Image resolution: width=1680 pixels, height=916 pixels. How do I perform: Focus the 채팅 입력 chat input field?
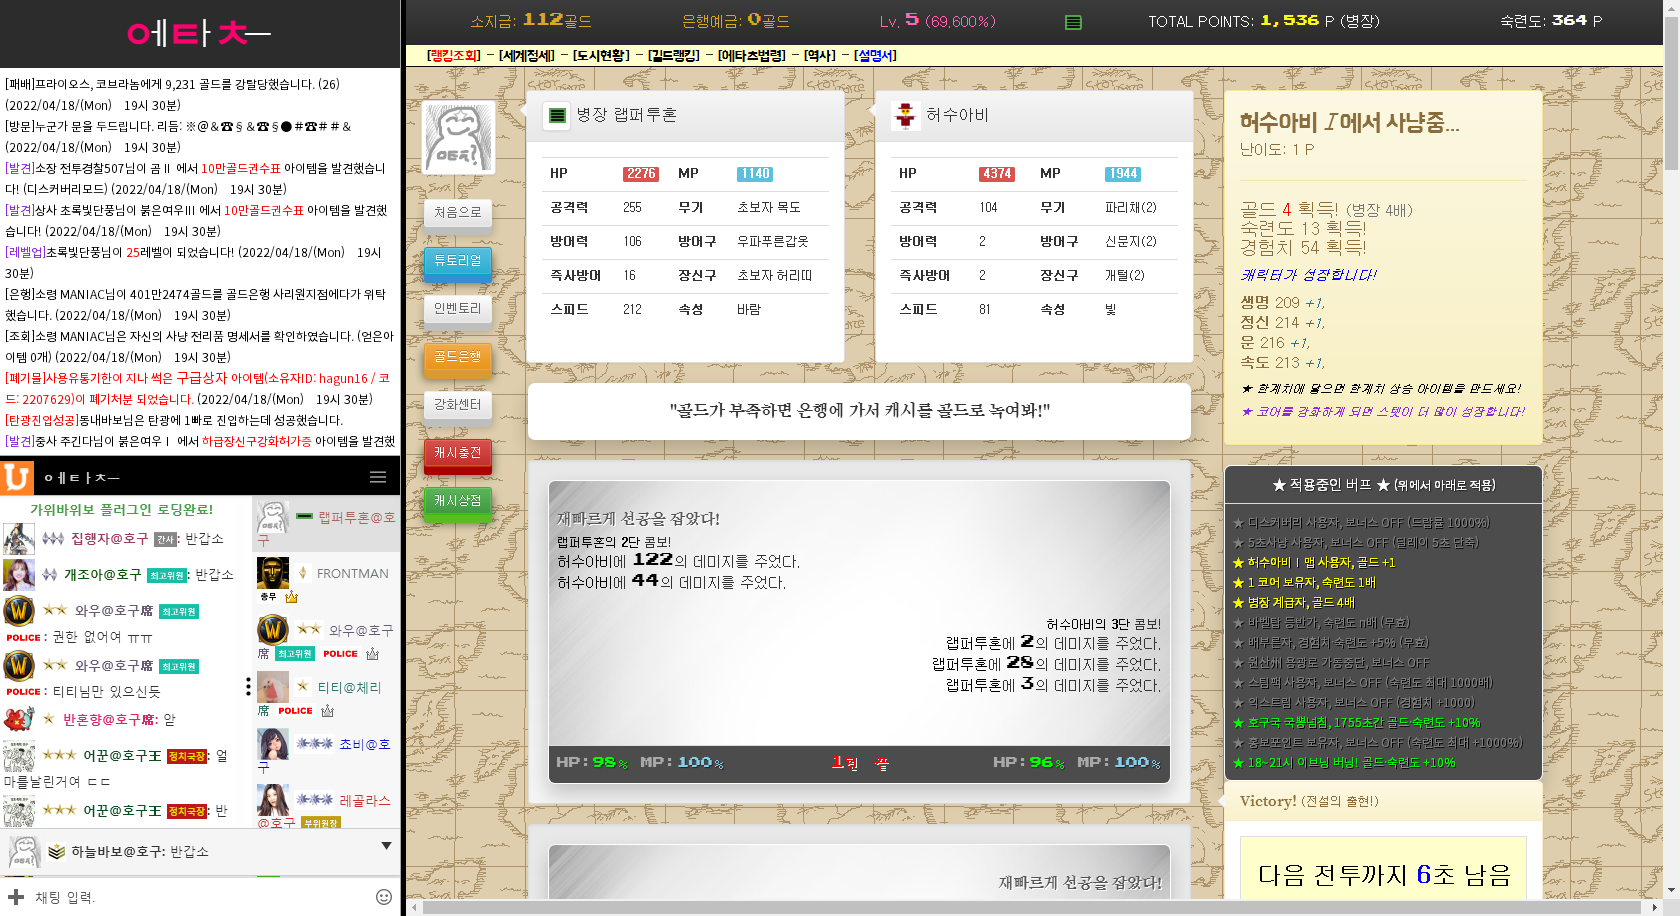[x=200, y=897]
